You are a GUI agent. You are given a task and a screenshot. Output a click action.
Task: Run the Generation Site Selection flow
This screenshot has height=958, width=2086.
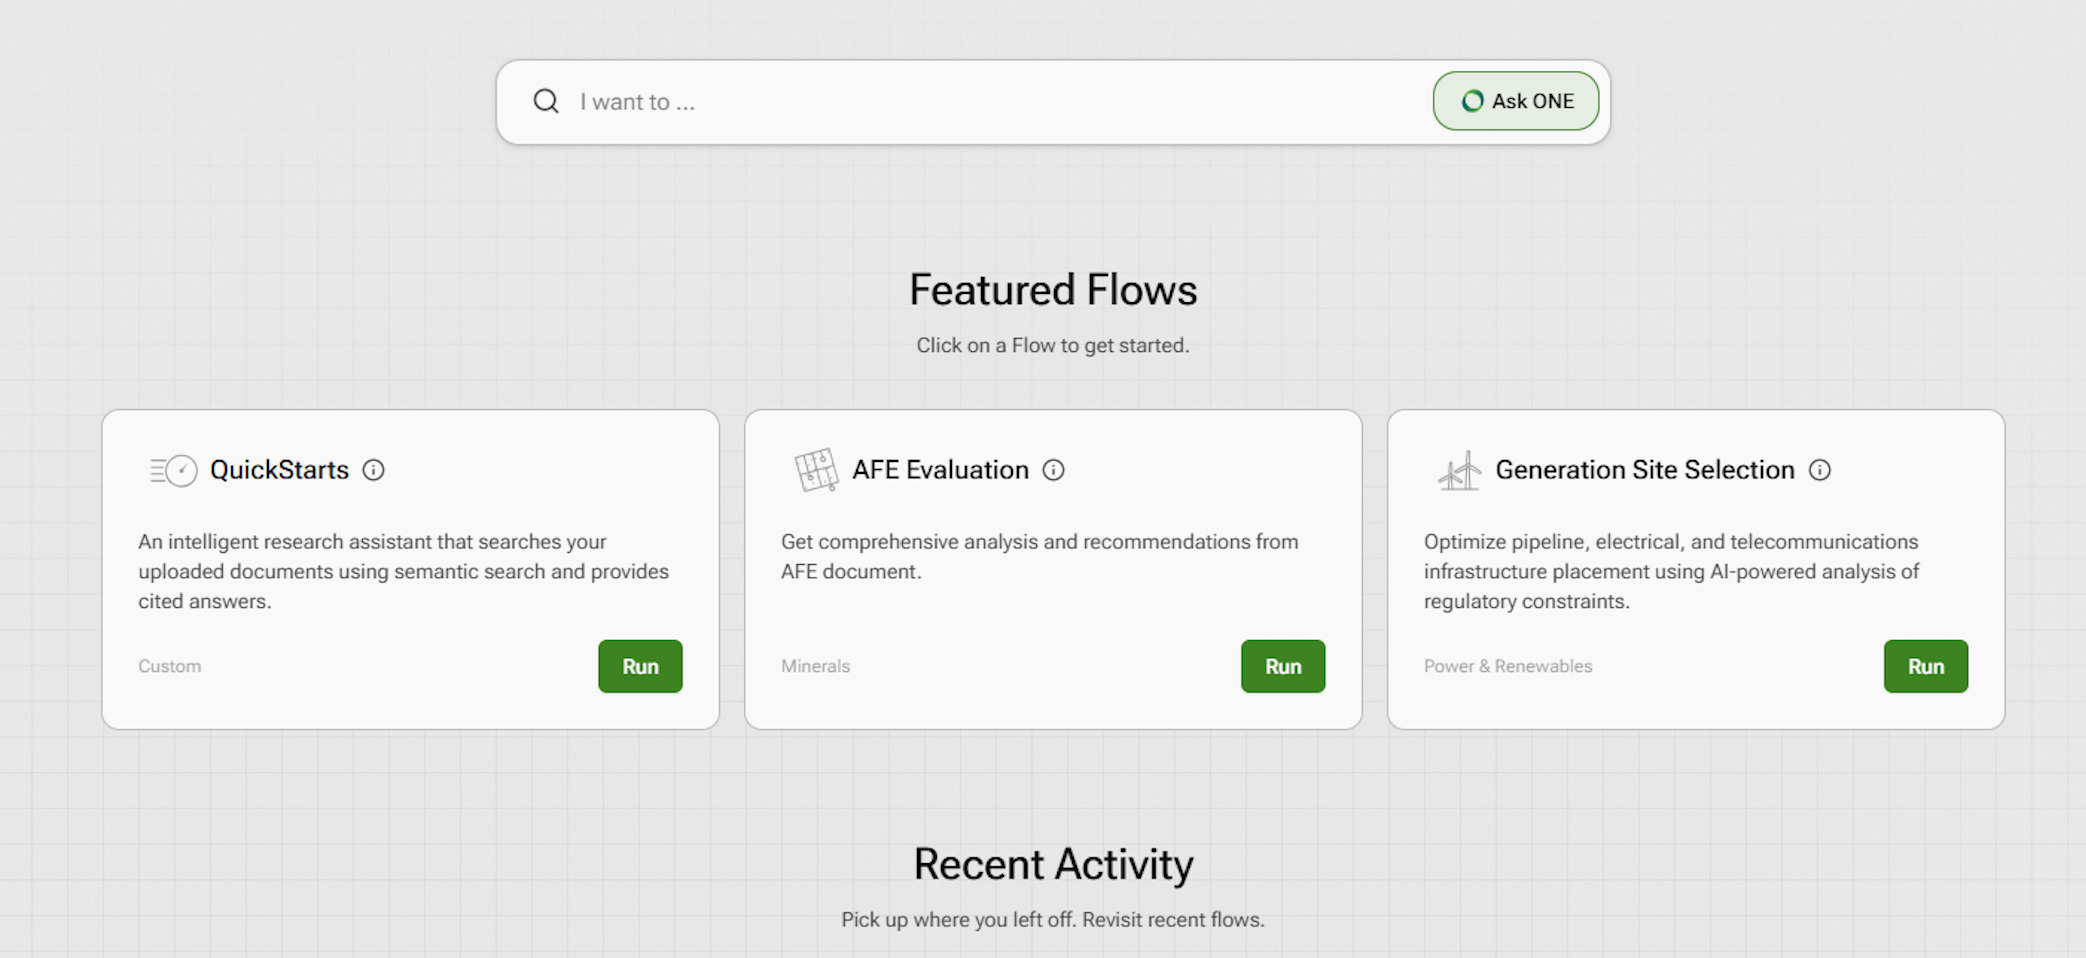[x=1925, y=666]
